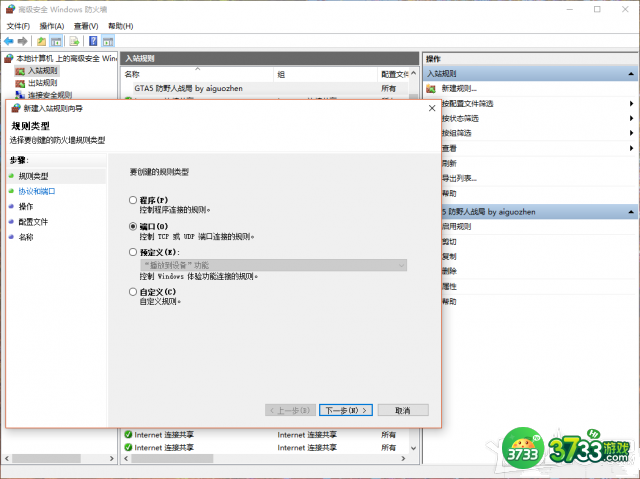640x479 pixels.
Task: Click the Back arrow toolbar icon
Action: (9, 41)
